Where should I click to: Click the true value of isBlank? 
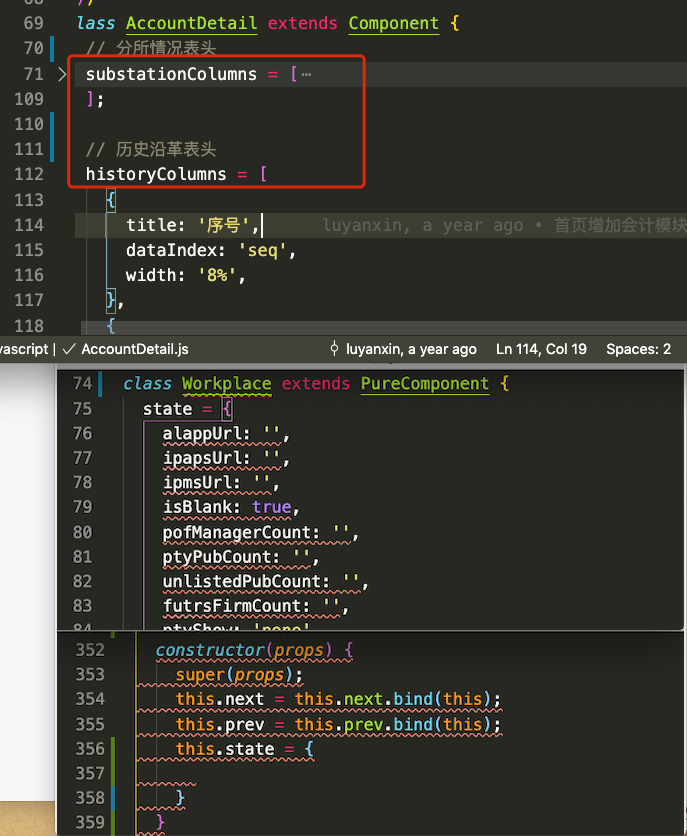[x=272, y=507]
